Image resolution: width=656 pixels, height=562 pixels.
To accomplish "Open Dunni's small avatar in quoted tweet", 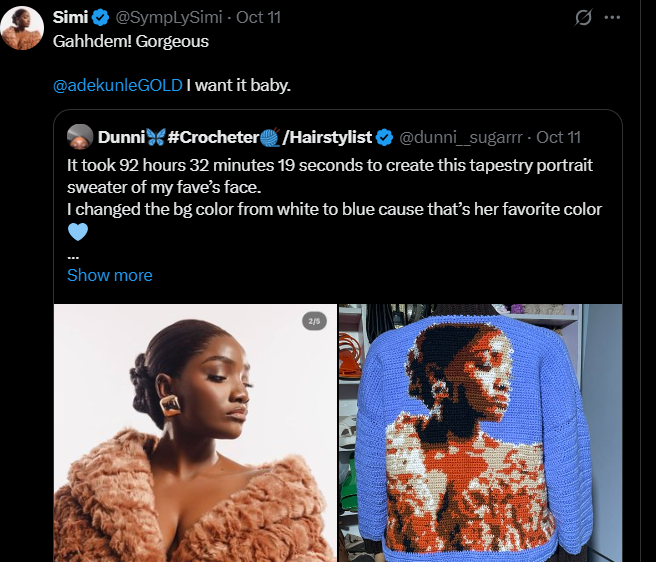I will (x=80, y=137).
